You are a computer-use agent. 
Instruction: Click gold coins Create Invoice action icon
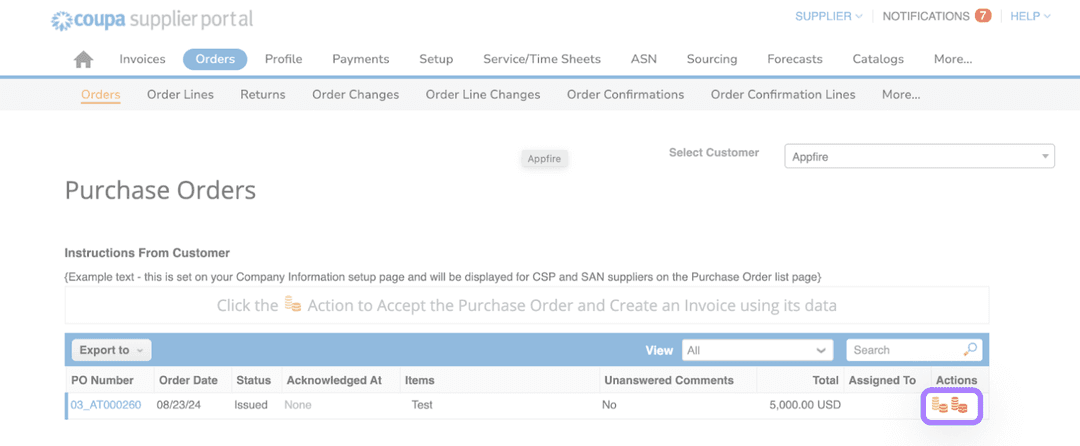pyautogui.click(x=939, y=405)
